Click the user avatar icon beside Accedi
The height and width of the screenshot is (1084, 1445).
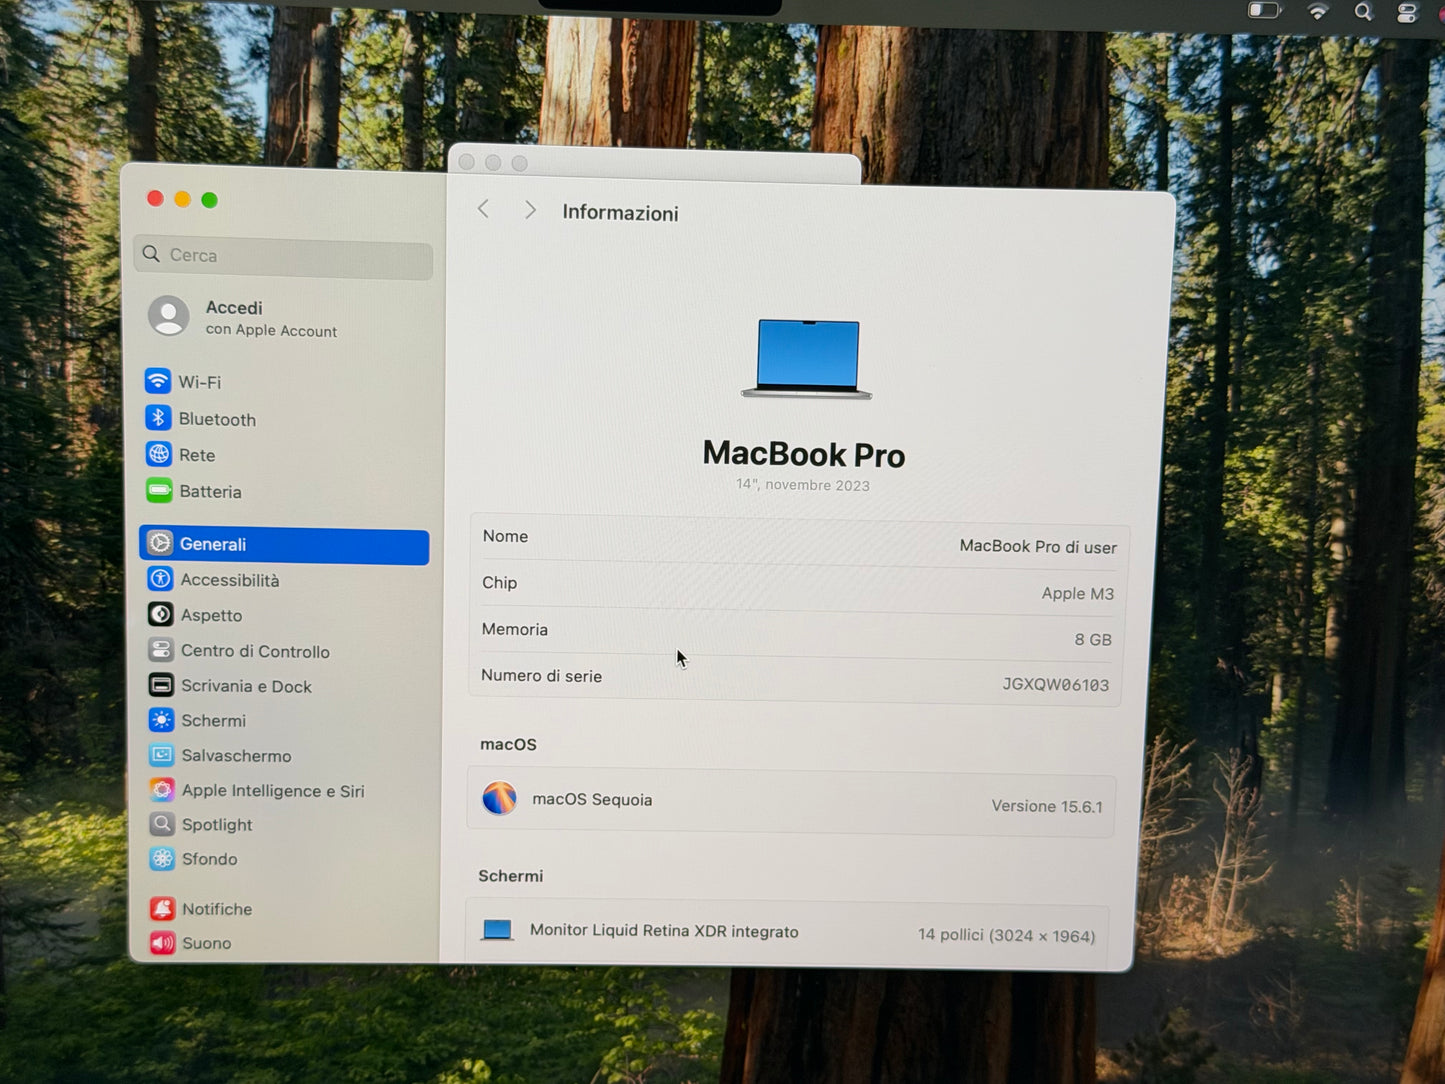(x=169, y=316)
